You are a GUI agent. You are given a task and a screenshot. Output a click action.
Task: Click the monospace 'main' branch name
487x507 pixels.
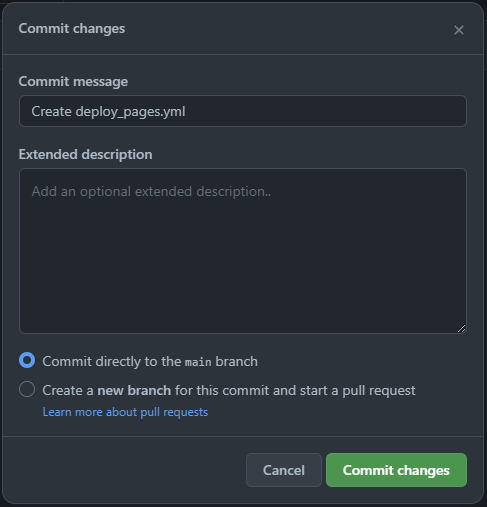pos(198,362)
